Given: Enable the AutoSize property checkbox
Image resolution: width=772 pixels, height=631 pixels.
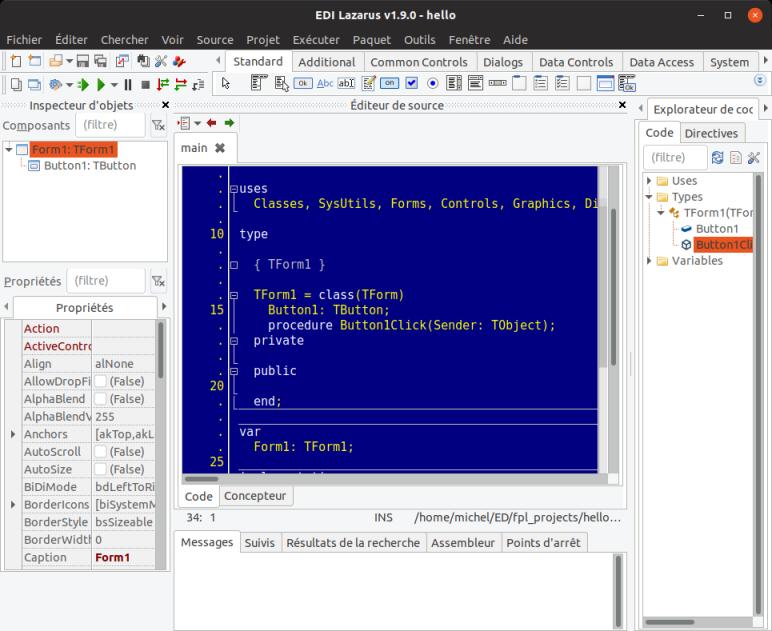Looking at the screenshot, I should click(100, 469).
